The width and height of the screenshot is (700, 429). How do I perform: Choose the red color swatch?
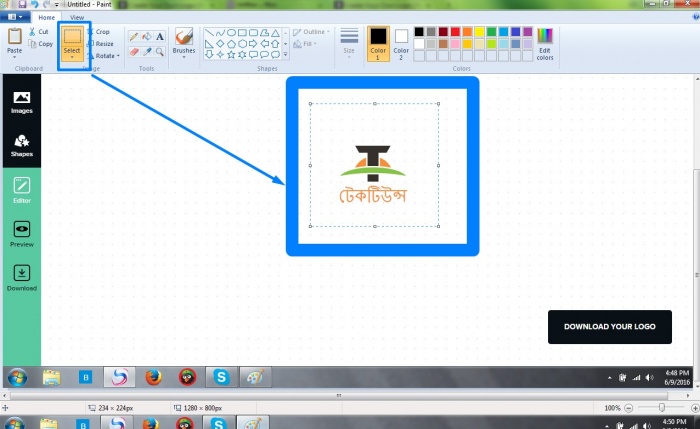[x=455, y=32]
